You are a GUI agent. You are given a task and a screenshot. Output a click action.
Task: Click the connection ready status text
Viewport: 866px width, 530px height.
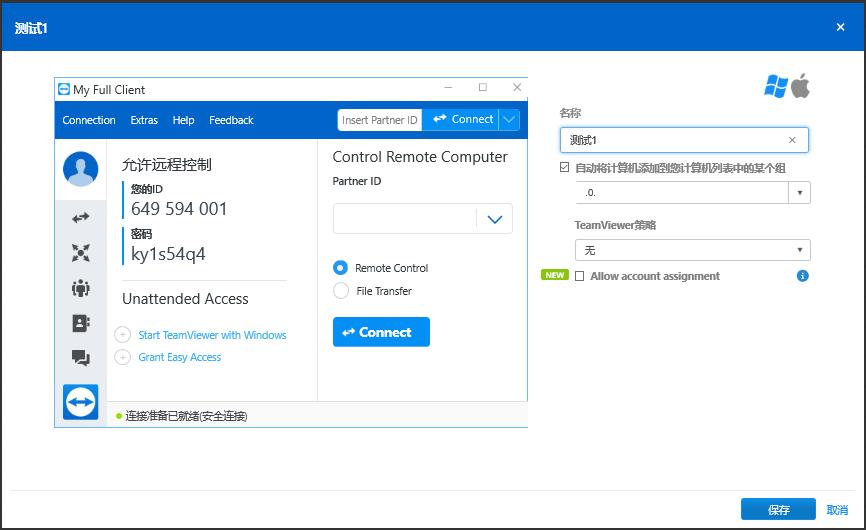[186, 416]
